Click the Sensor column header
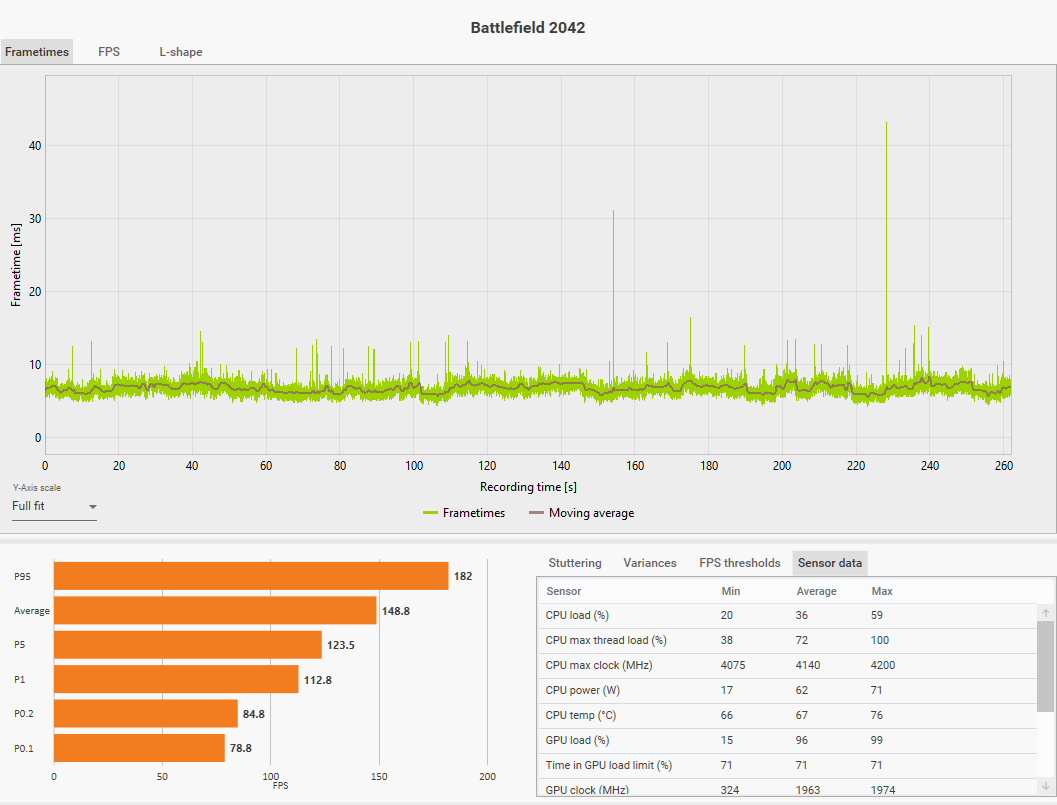Viewport: 1057px width, 805px height. pos(564,591)
